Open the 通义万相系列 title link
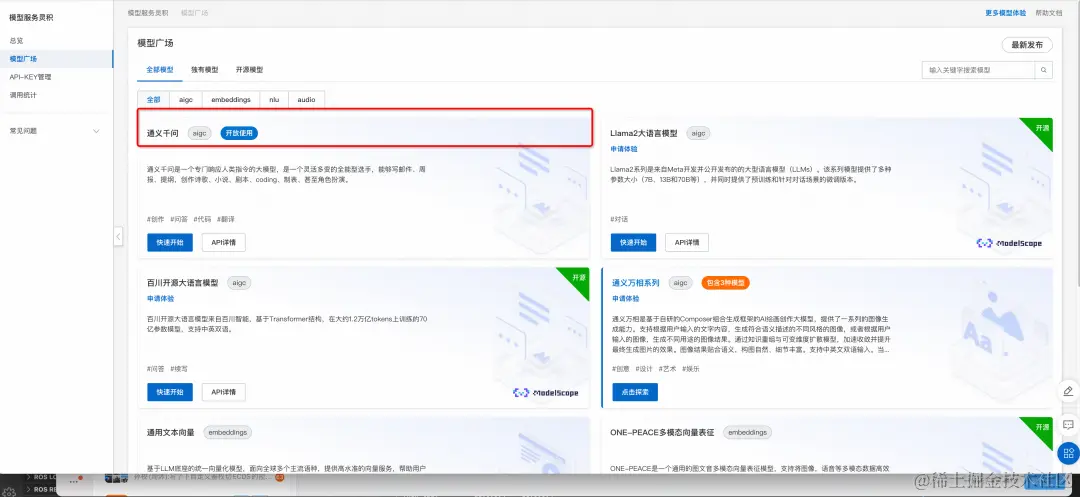 [x=636, y=283]
